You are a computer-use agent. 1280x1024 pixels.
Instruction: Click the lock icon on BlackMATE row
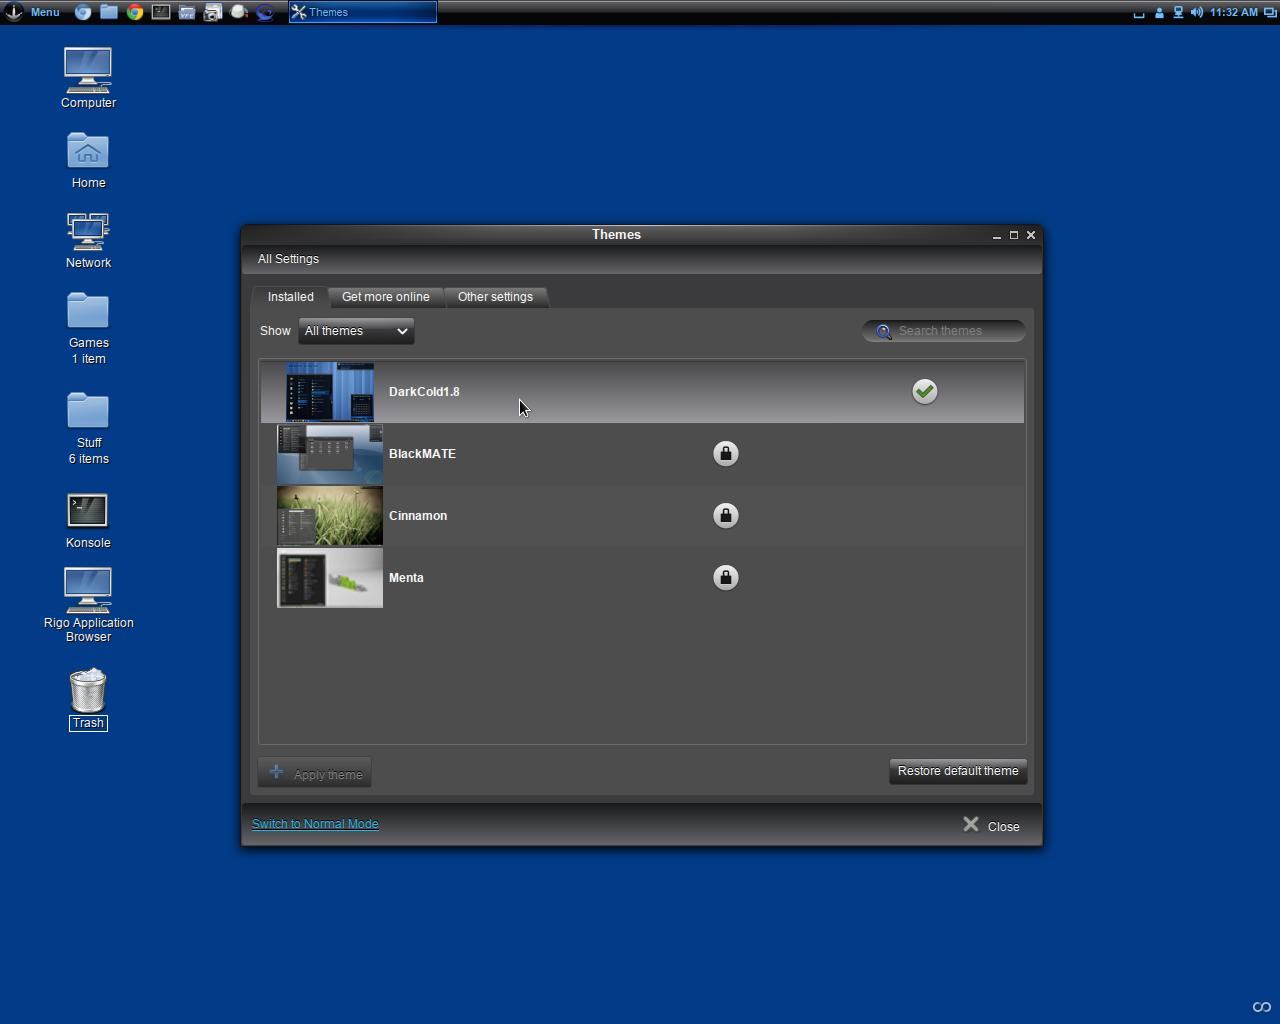(x=726, y=454)
